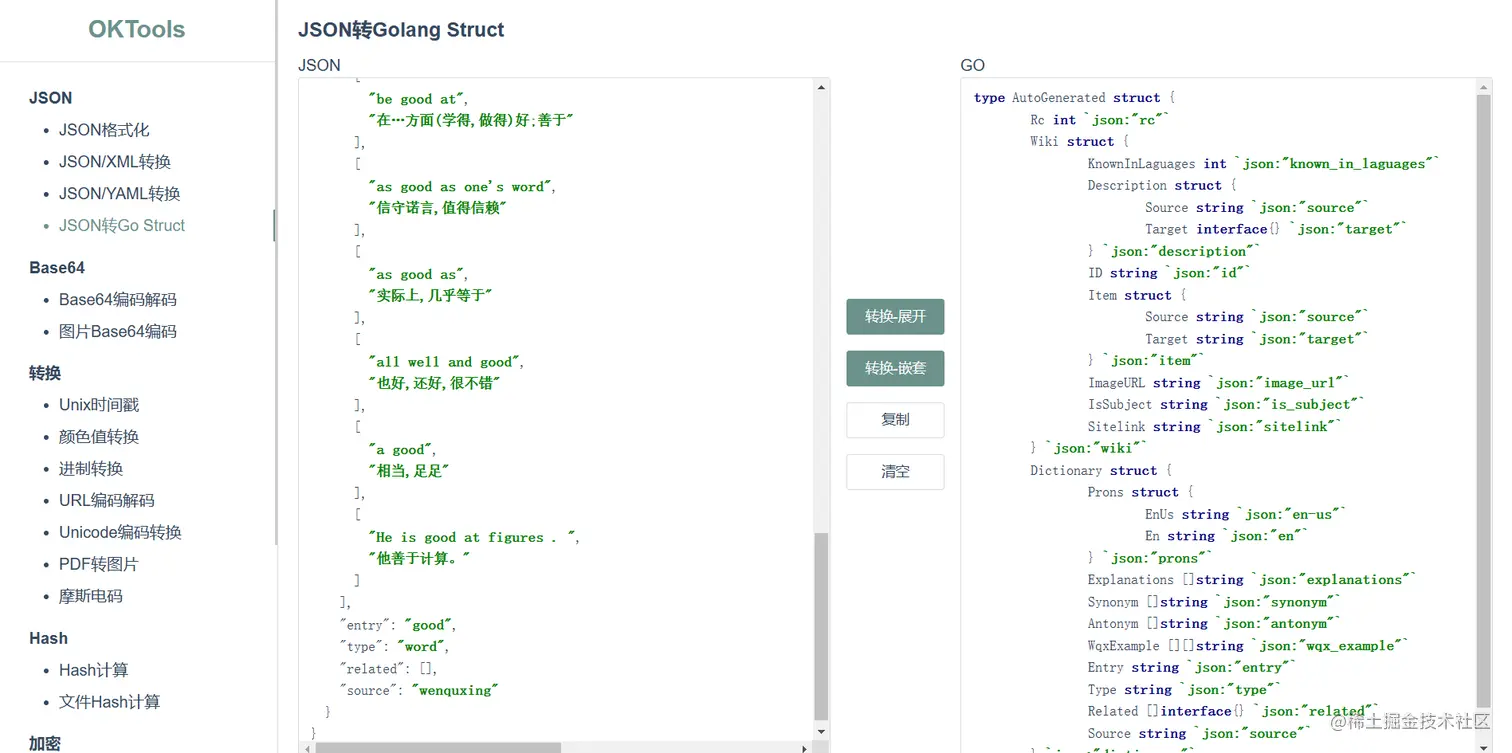1512x753 pixels.
Task: Click the JSON input vertical scrollbar thumb
Action: (821, 625)
